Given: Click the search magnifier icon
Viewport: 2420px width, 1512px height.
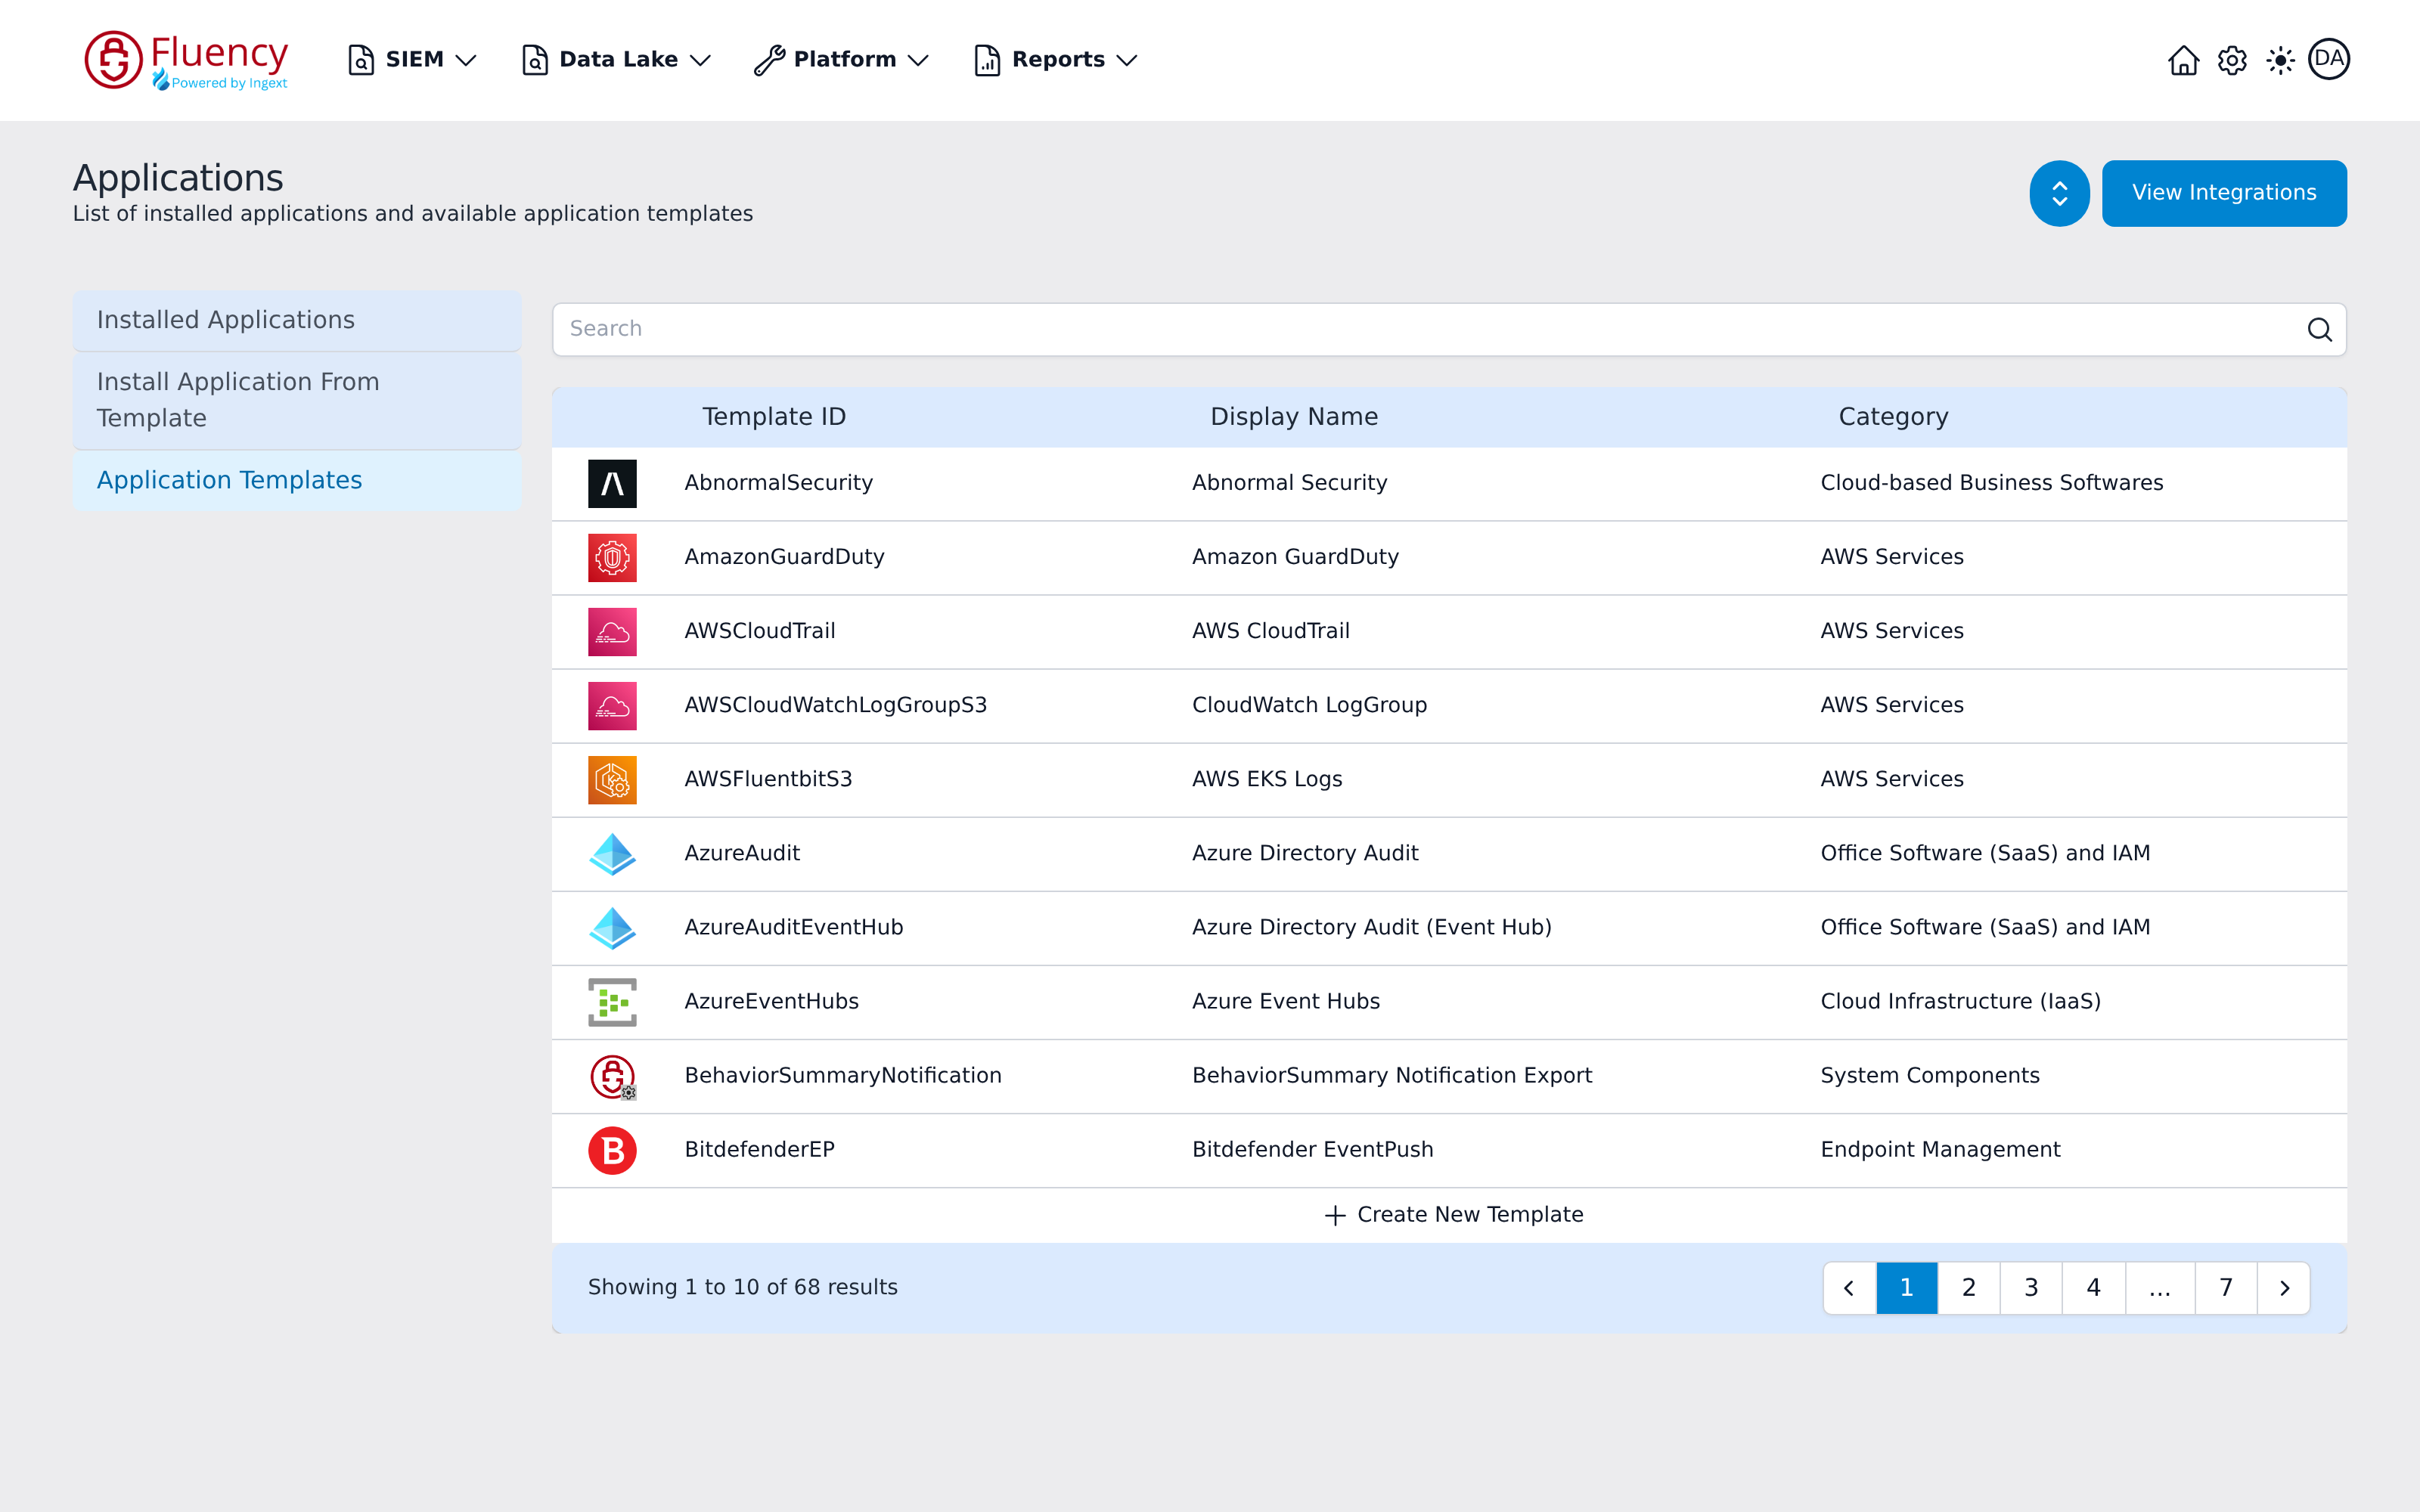Looking at the screenshot, I should (2319, 329).
